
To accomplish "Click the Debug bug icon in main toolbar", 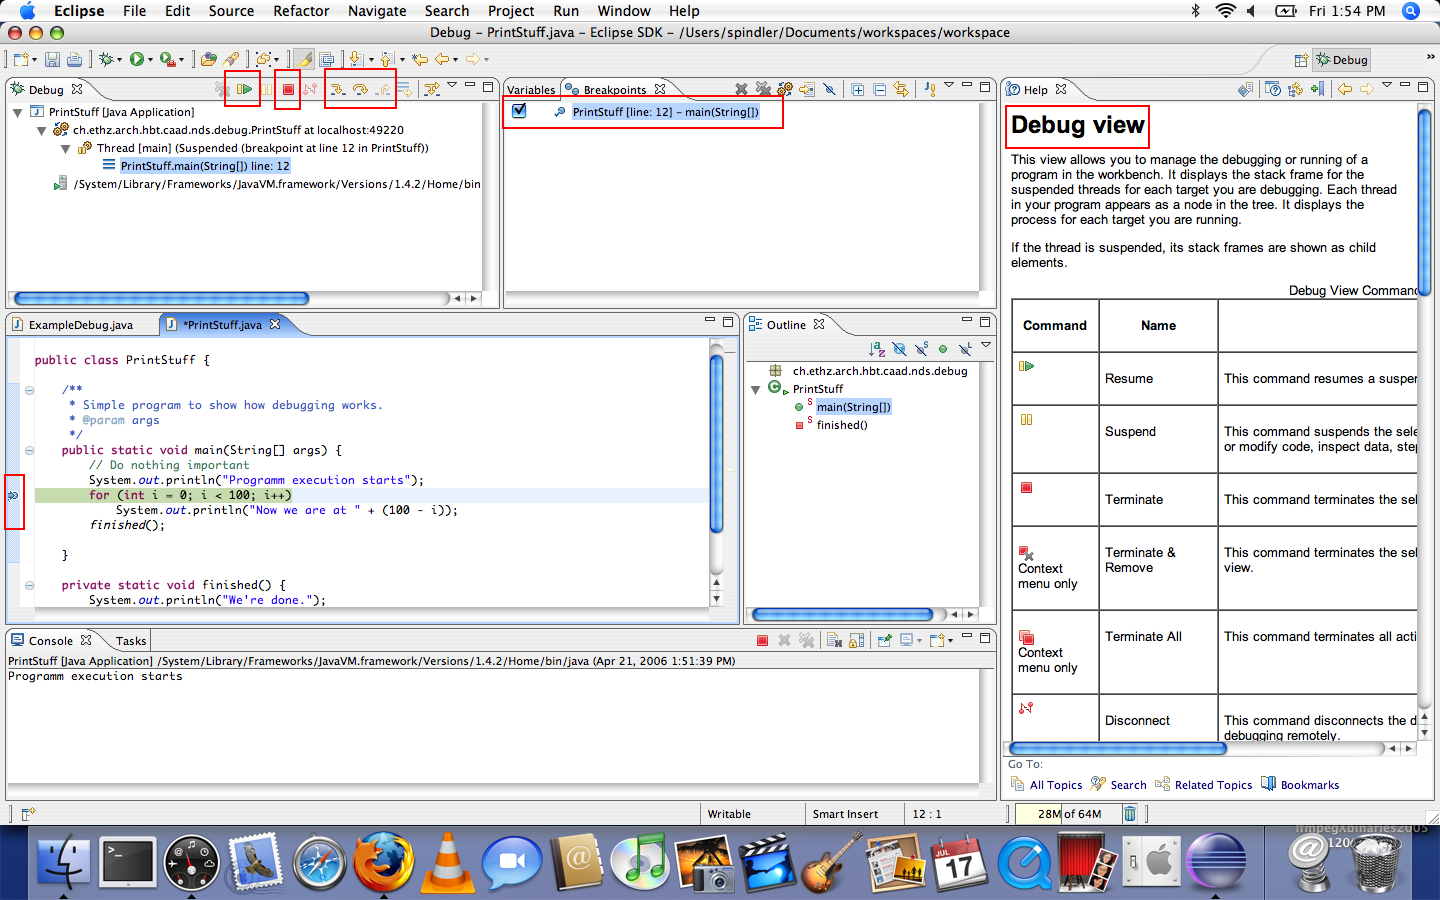I will pyautogui.click(x=105, y=60).
